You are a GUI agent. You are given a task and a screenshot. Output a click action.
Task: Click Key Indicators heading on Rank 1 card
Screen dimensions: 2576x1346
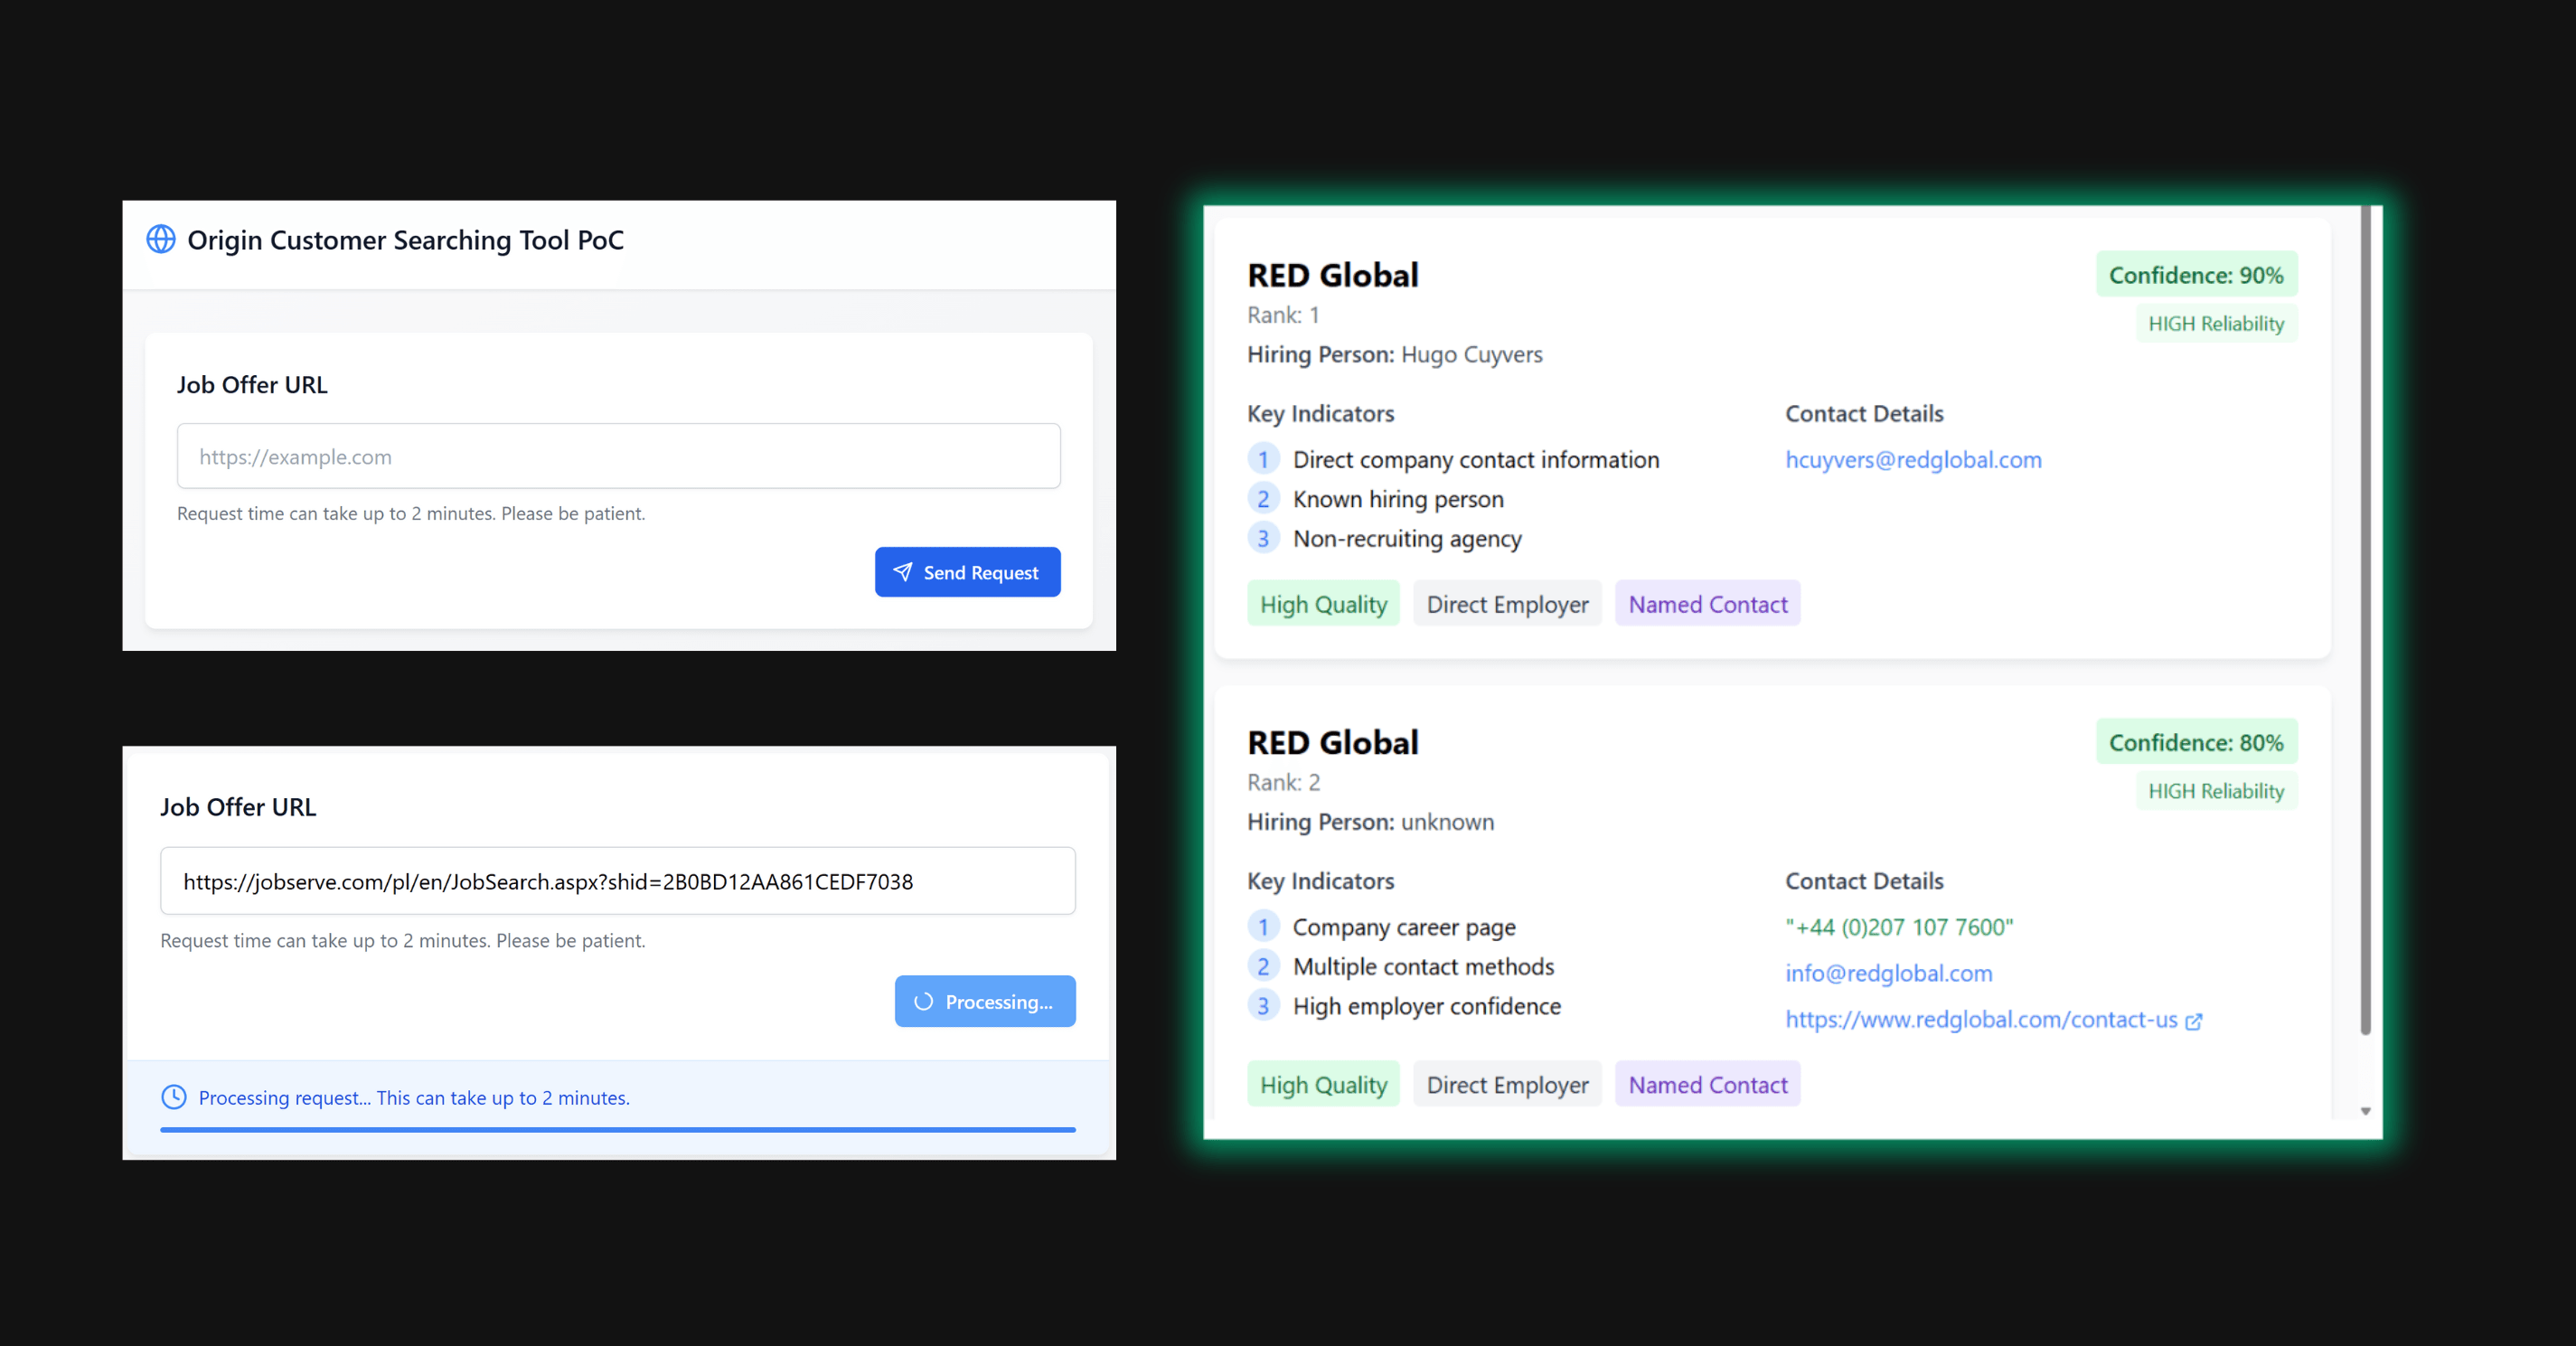coord(1320,414)
